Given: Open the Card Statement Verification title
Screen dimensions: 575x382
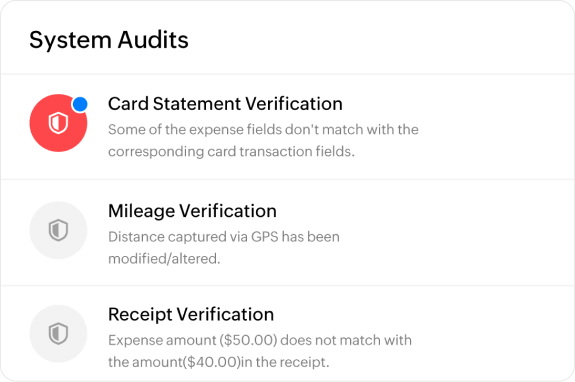Looking at the screenshot, I should point(225,104).
